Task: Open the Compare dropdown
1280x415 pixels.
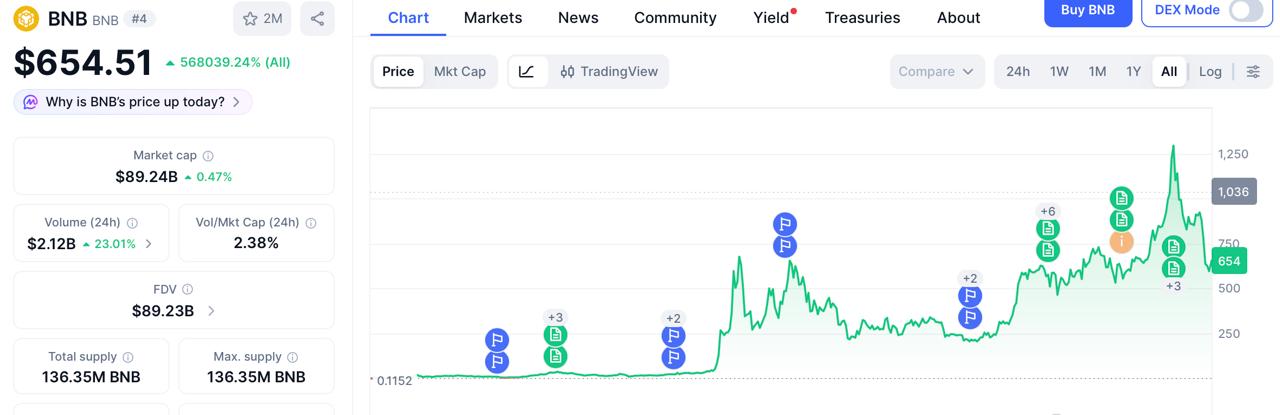Action: (x=935, y=71)
